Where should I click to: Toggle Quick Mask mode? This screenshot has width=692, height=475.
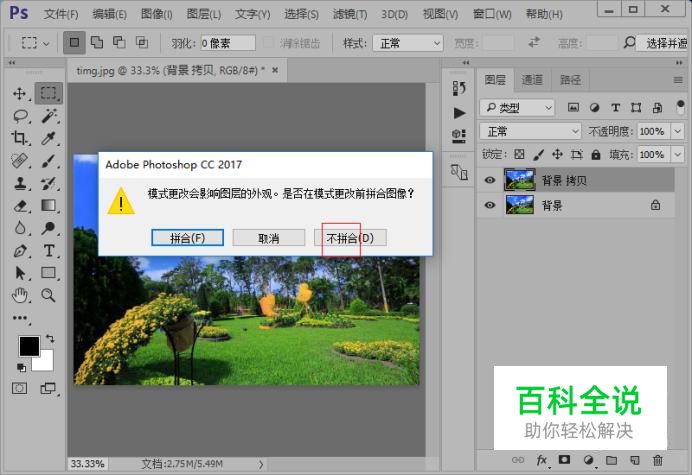point(19,388)
